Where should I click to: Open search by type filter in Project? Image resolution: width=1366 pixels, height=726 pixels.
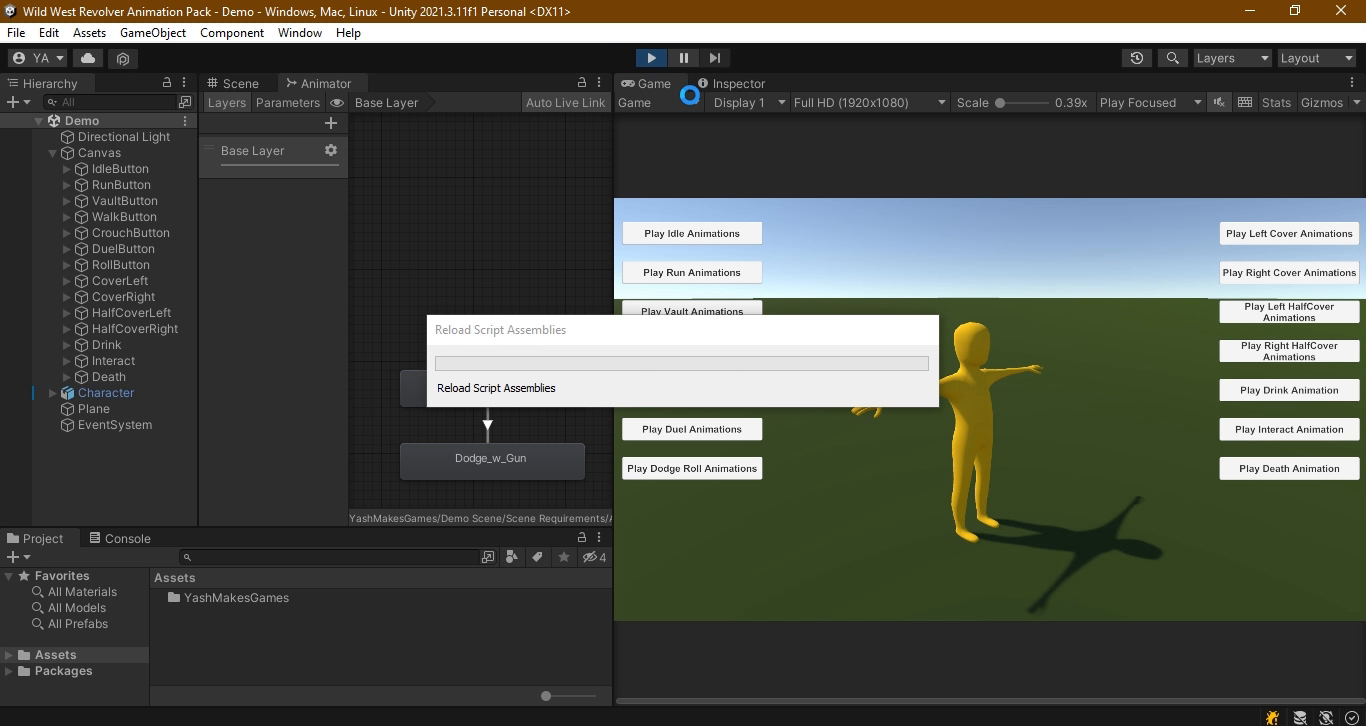coord(512,557)
